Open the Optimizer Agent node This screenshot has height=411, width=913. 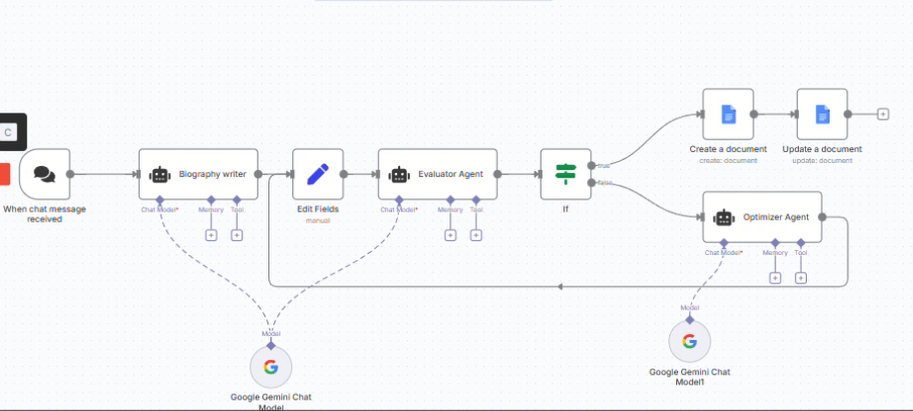pos(762,216)
